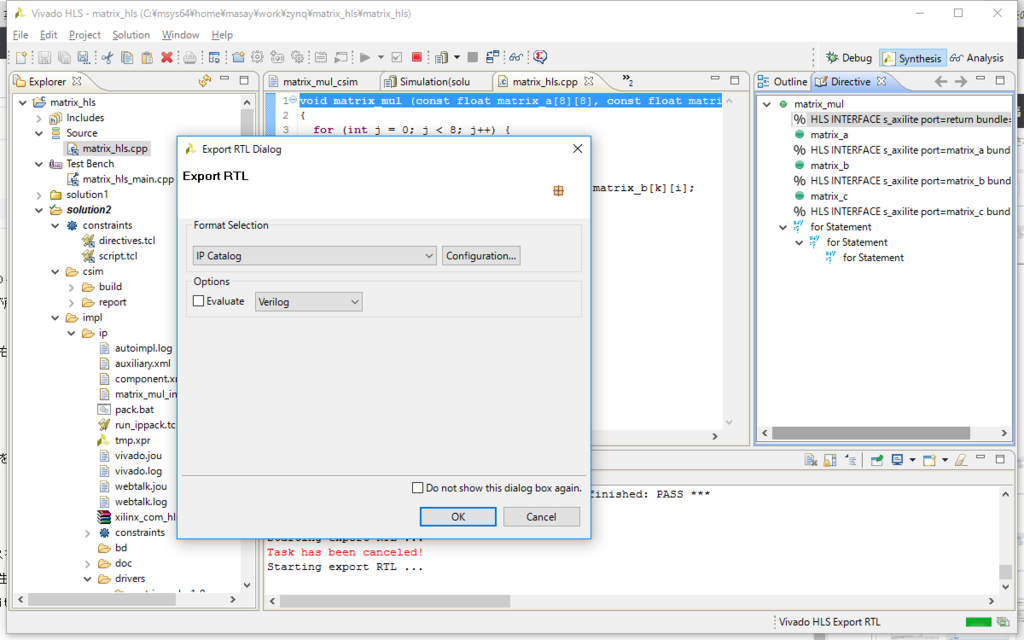Expand the solution1 folder in Explorer
This screenshot has height=640, width=1024.
tap(39, 195)
